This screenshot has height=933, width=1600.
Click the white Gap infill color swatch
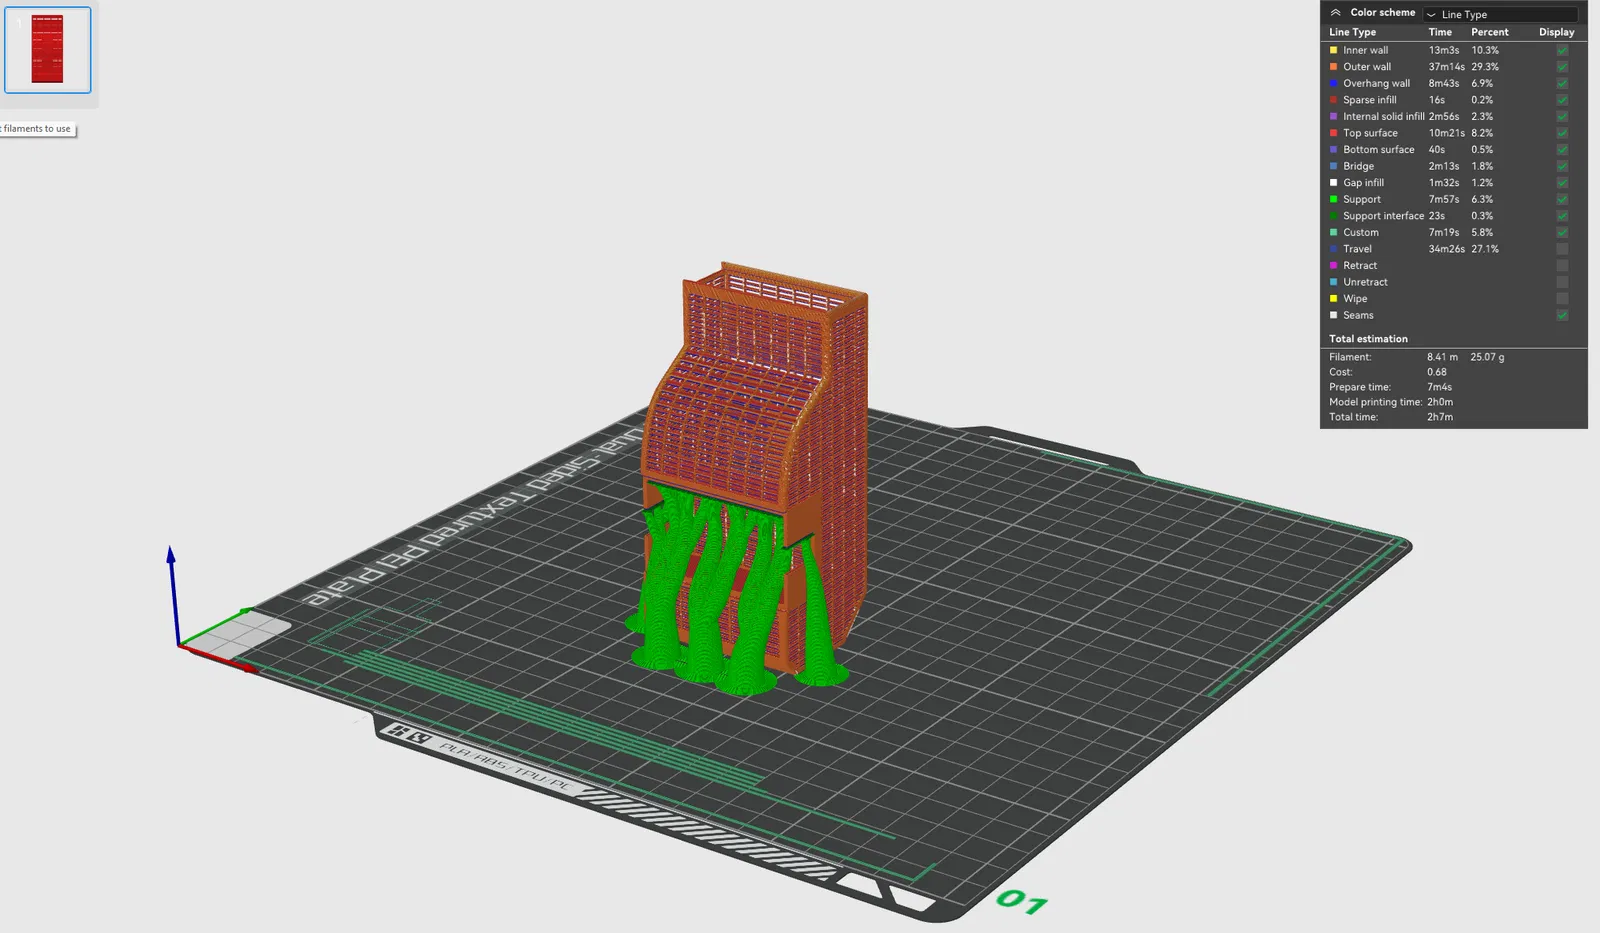click(1333, 182)
